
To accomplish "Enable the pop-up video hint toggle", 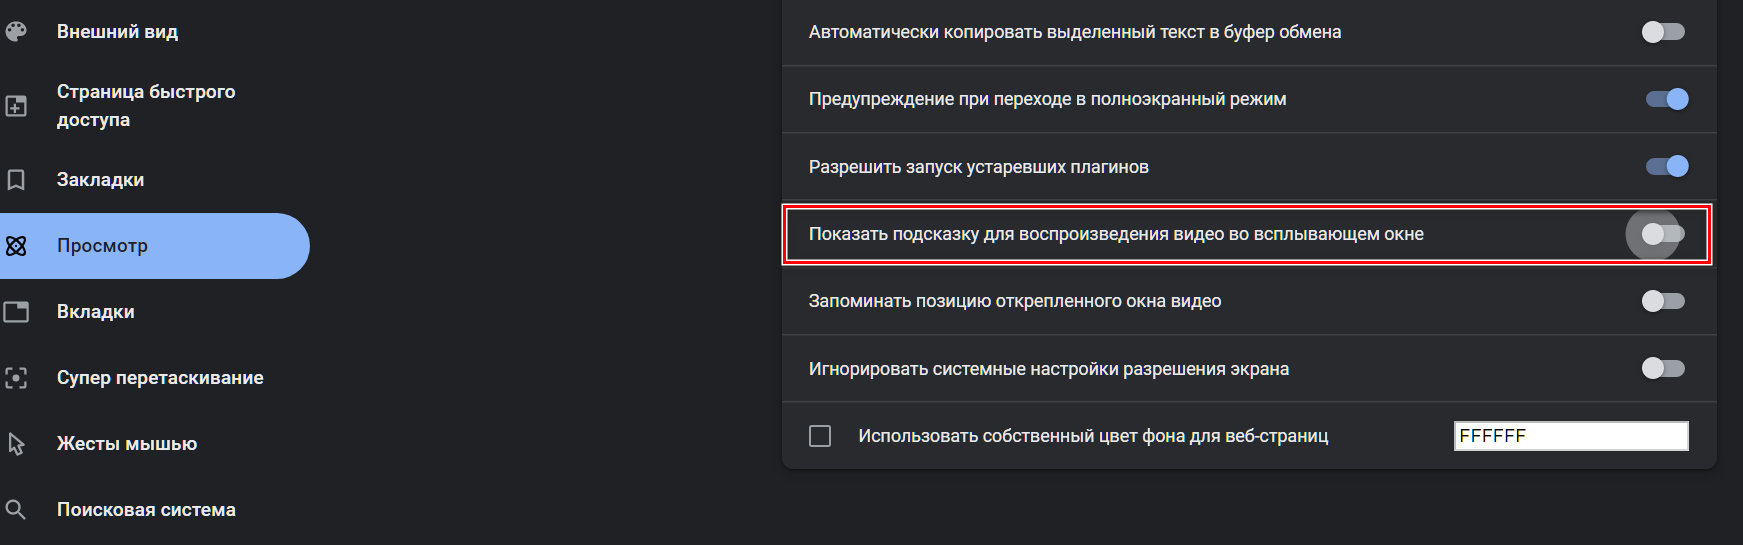I will 1663,234.
